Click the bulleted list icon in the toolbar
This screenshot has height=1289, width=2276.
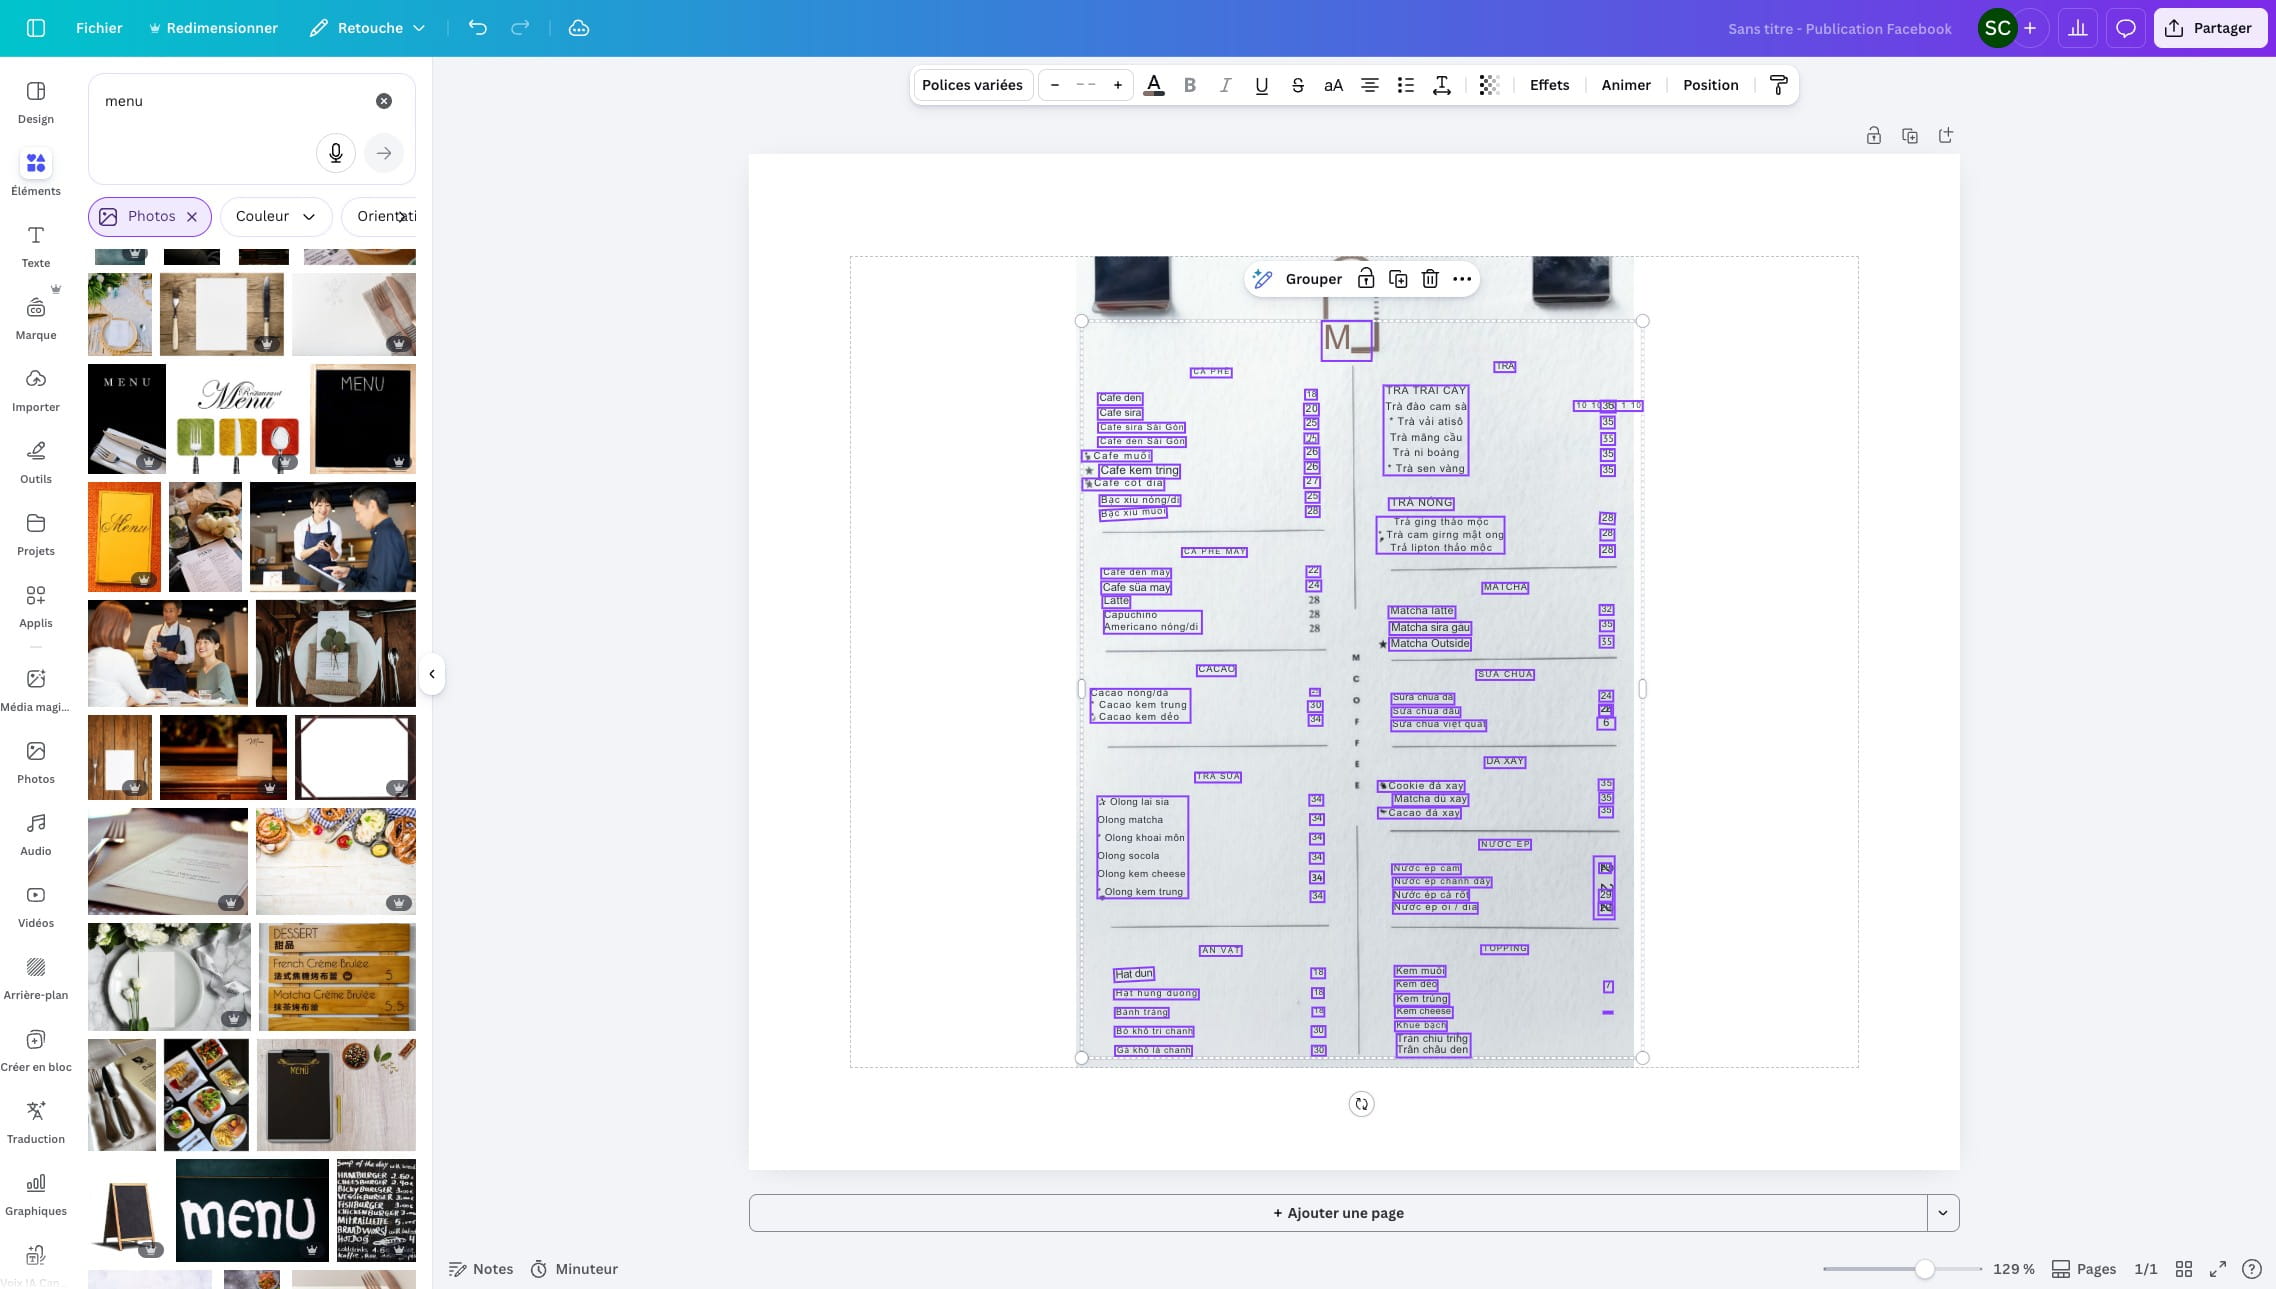point(1405,85)
